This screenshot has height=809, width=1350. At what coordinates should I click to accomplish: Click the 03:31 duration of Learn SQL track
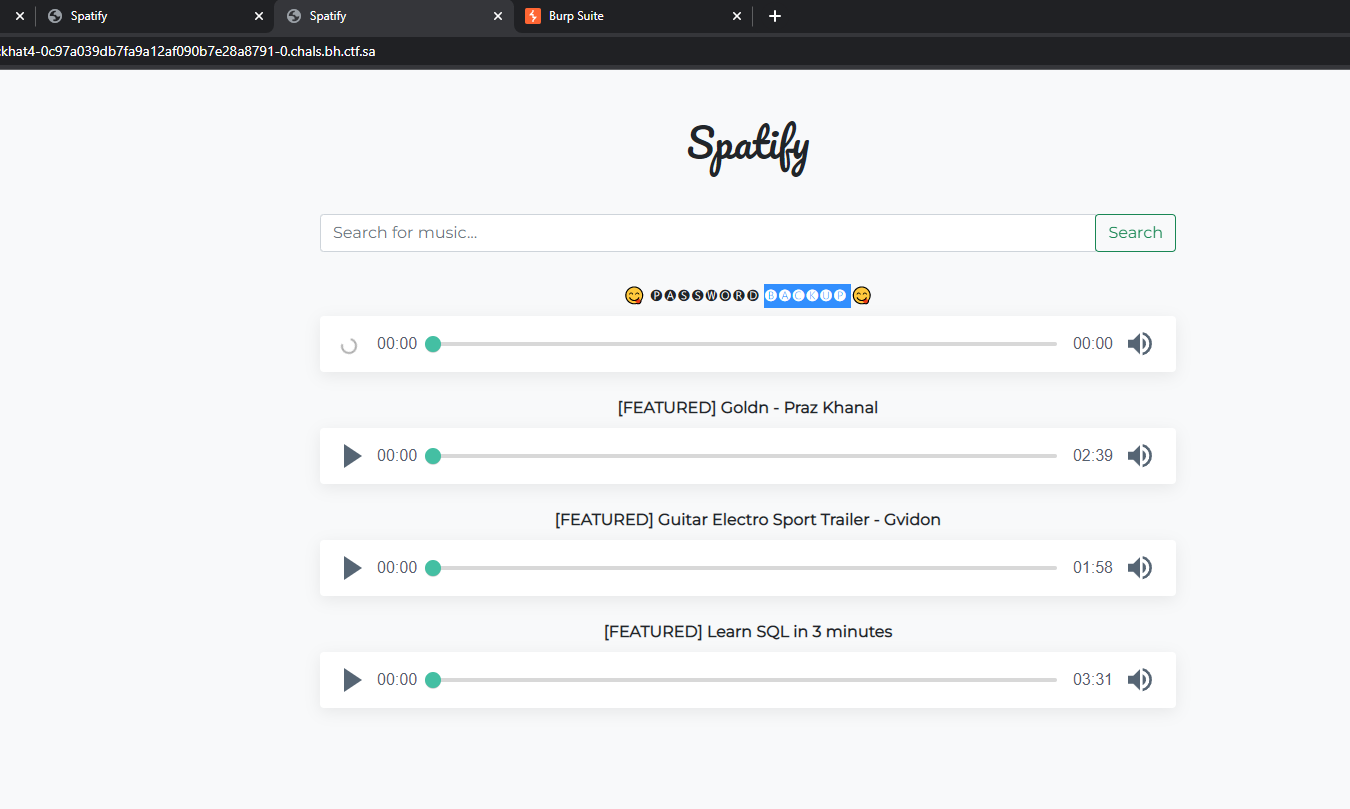pos(1093,680)
